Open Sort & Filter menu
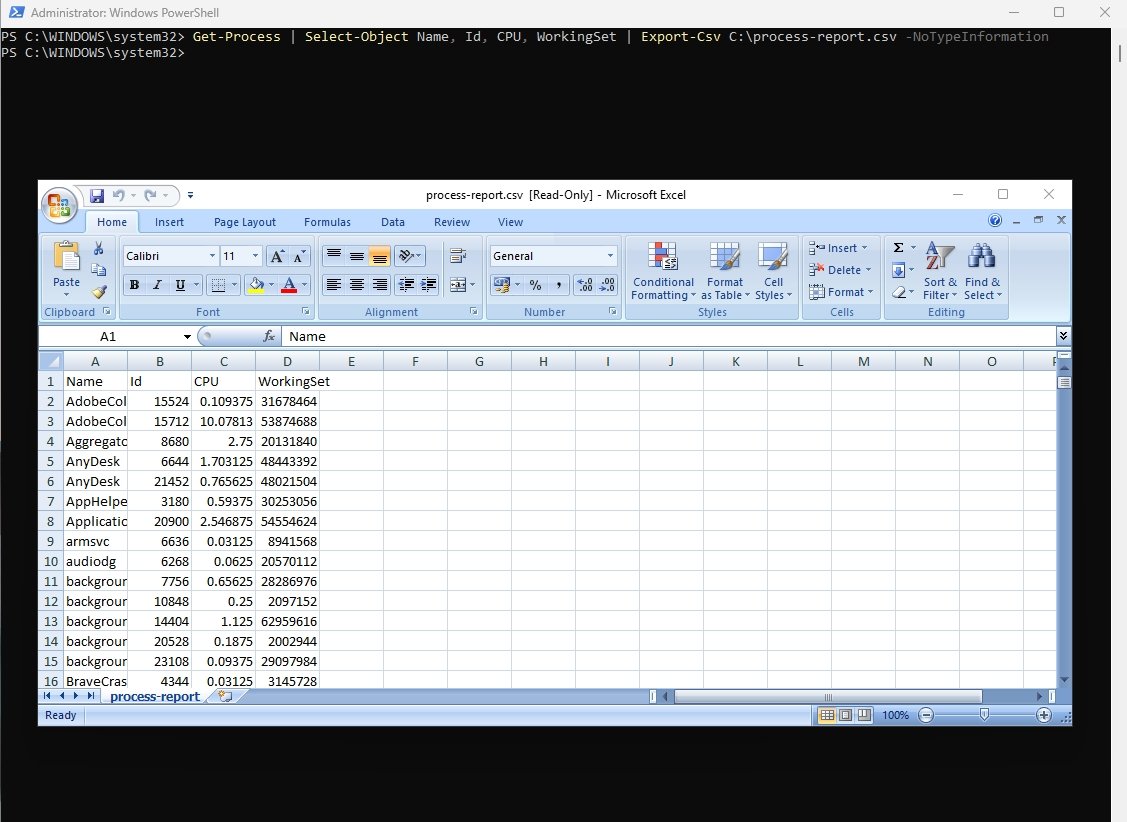Viewport: 1127px width, 822px height. coord(940,272)
